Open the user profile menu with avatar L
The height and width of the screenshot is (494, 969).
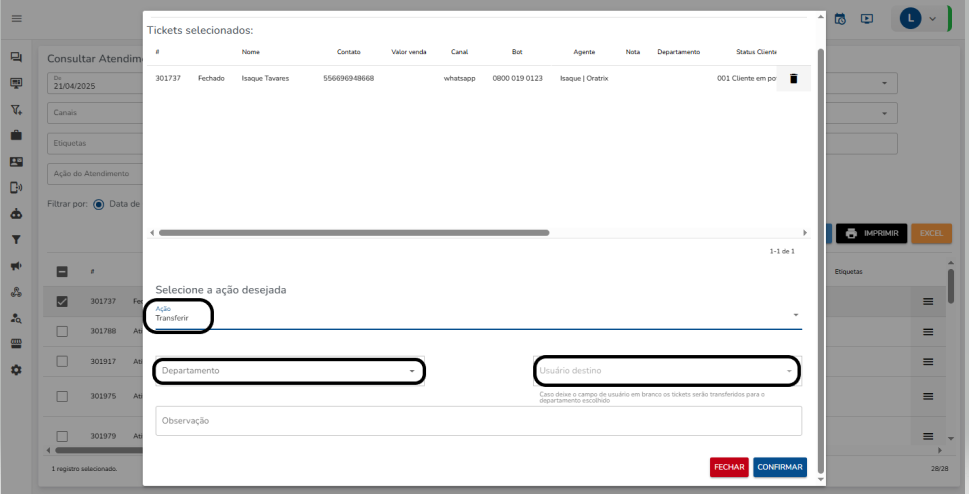(918, 19)
